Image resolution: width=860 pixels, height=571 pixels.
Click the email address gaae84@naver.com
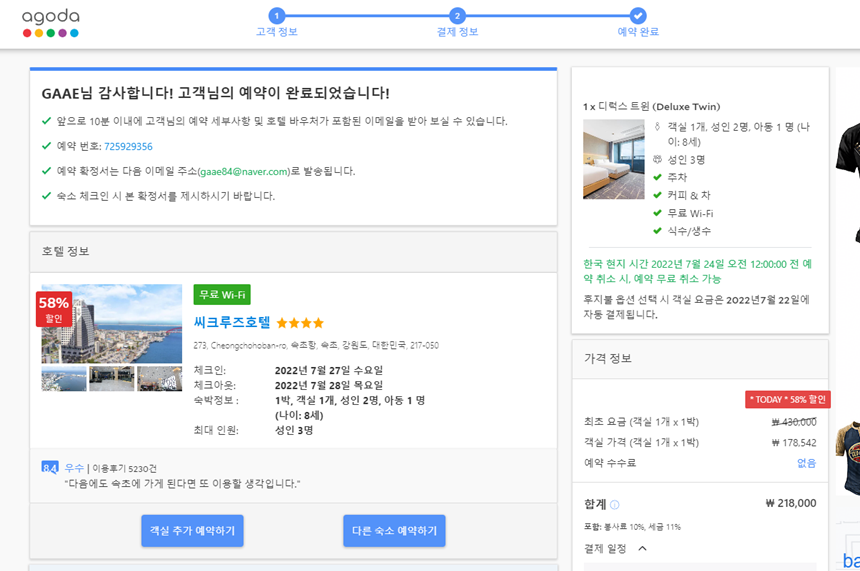tap(244, 172)
